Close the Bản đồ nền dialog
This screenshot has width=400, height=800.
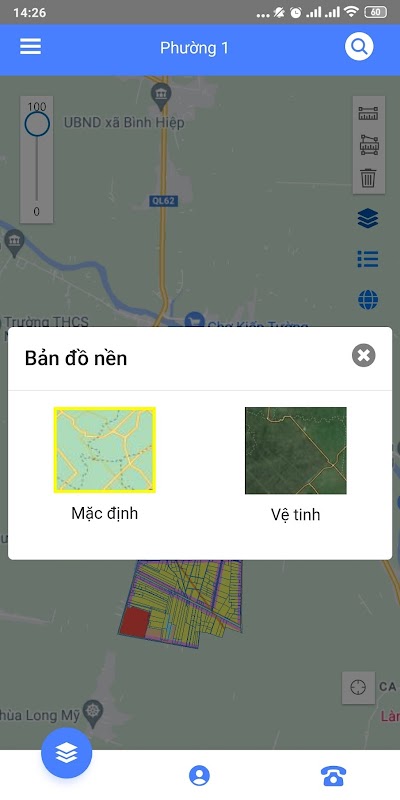[363, 356]
